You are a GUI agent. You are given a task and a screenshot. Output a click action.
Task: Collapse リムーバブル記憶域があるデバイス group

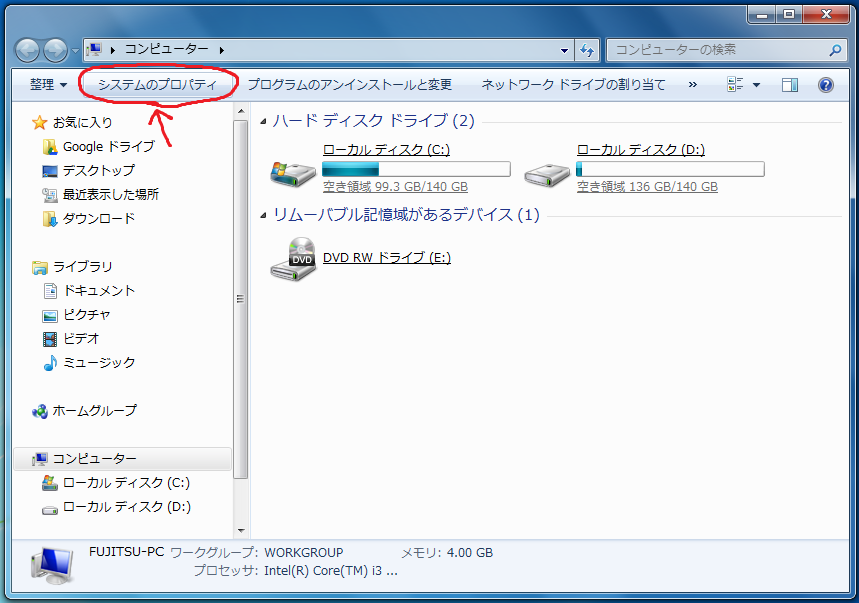264,215
